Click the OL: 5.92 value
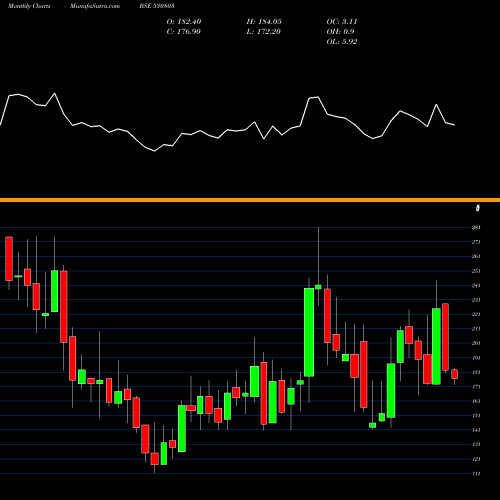500x500 pixels. (342, 42)
